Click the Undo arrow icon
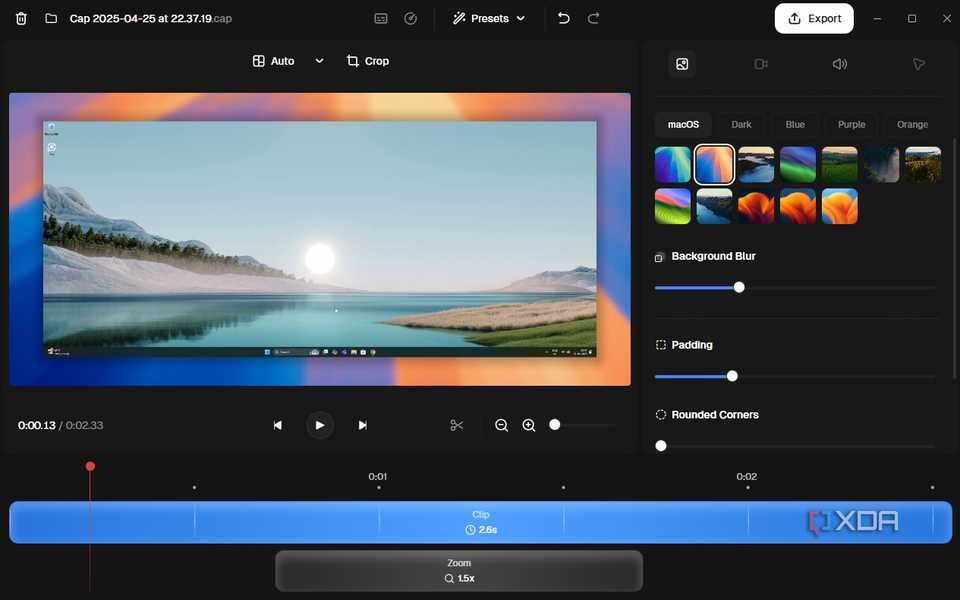Screen dimensions: 960x600 coord(562,17)
